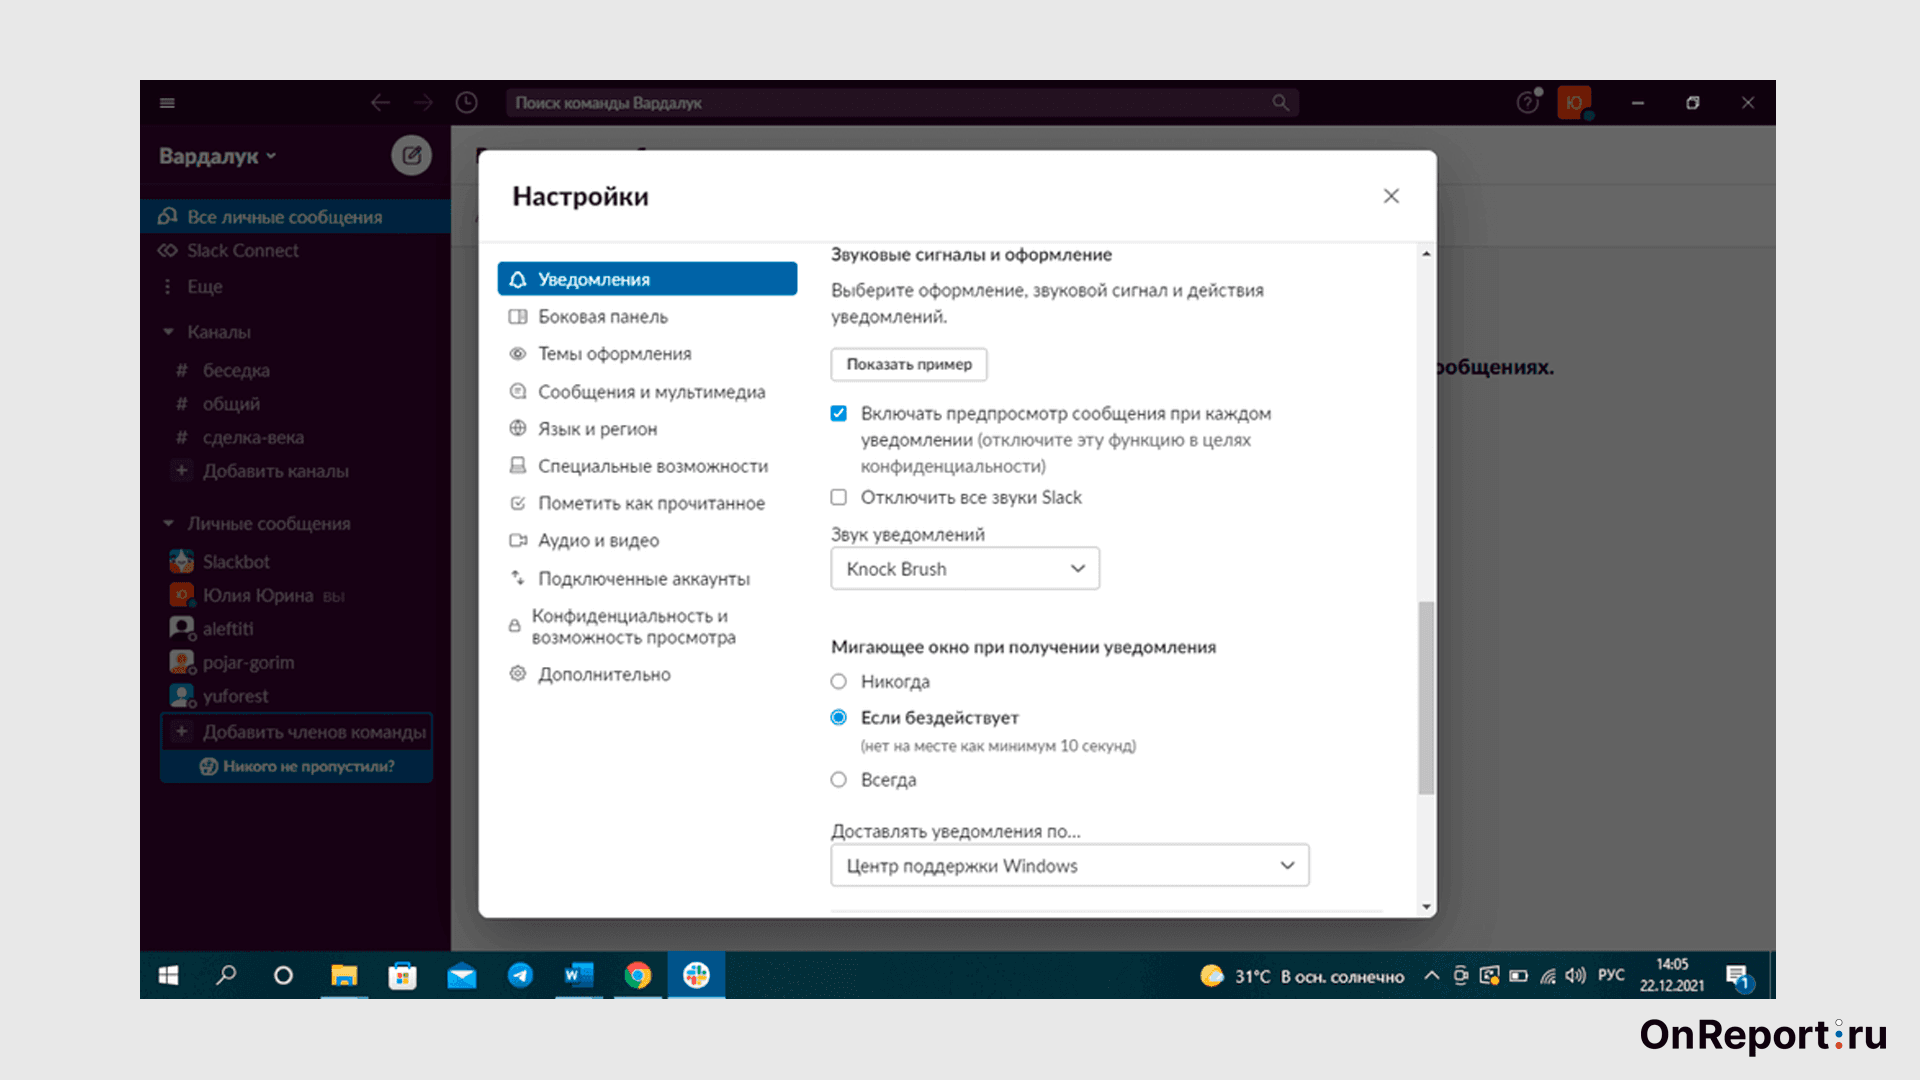This screenshot has width=1920, height=1080.
Task: Open the hamburger menu icon in Slack
Action: (167, 103)
